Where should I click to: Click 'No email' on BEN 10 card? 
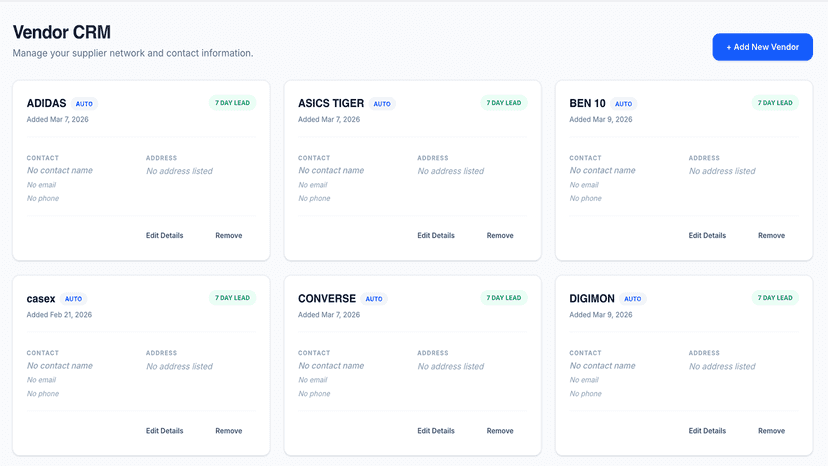tap(584, 185)
